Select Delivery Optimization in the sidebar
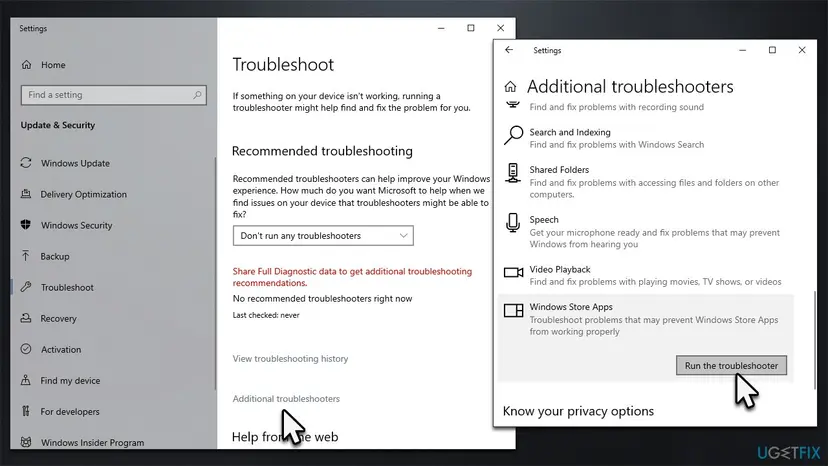 [83, 194]
